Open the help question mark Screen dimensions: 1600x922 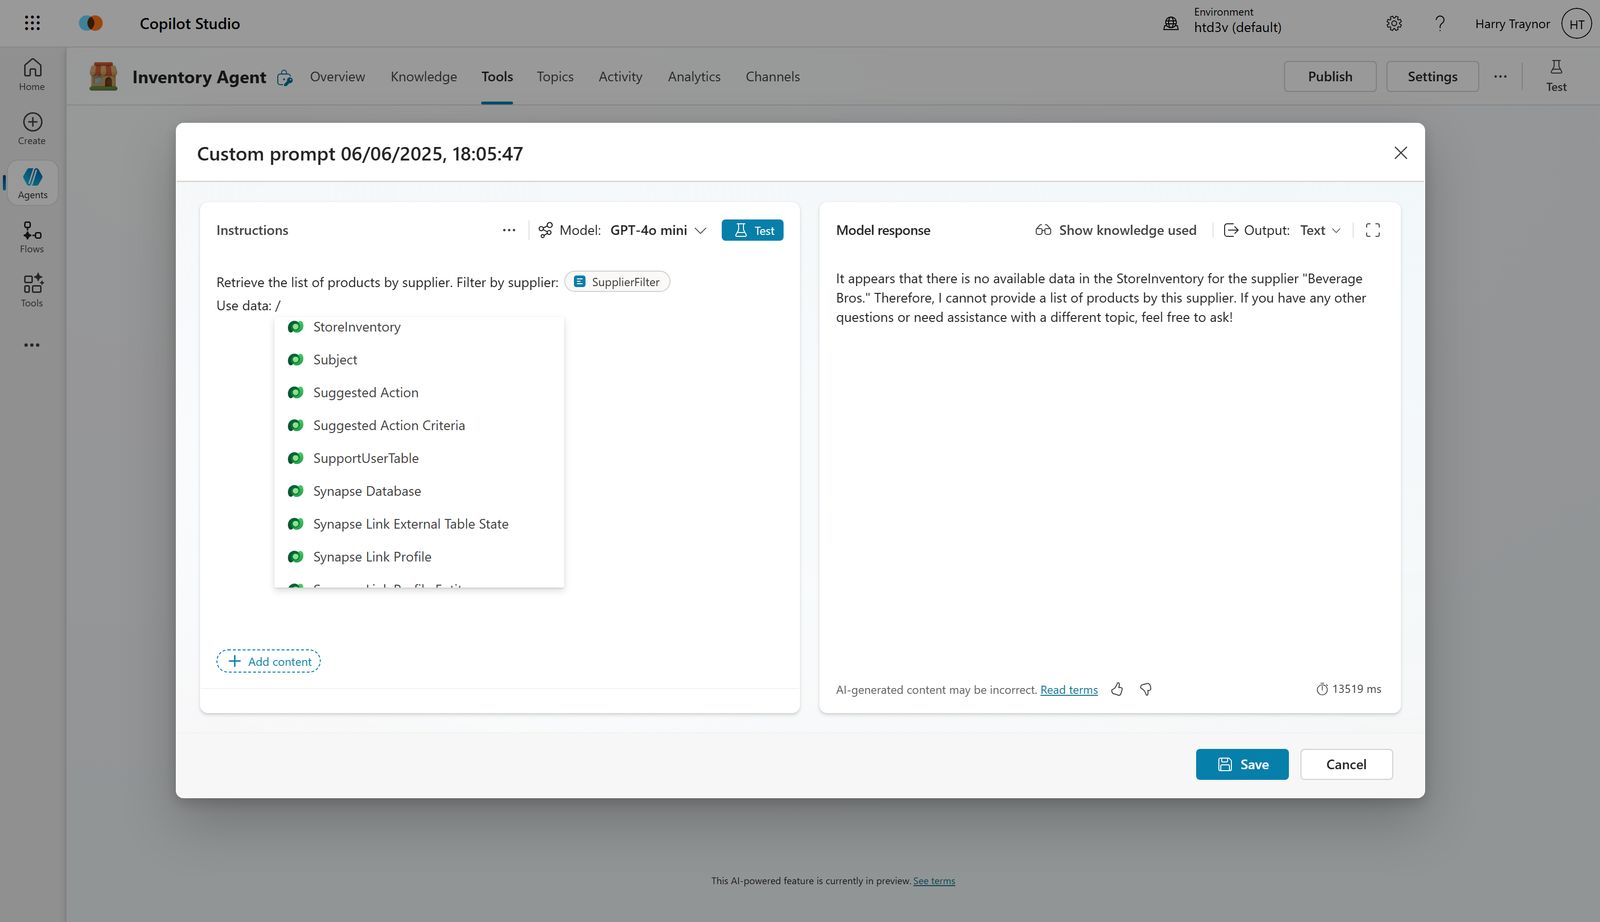(1440, 22)
